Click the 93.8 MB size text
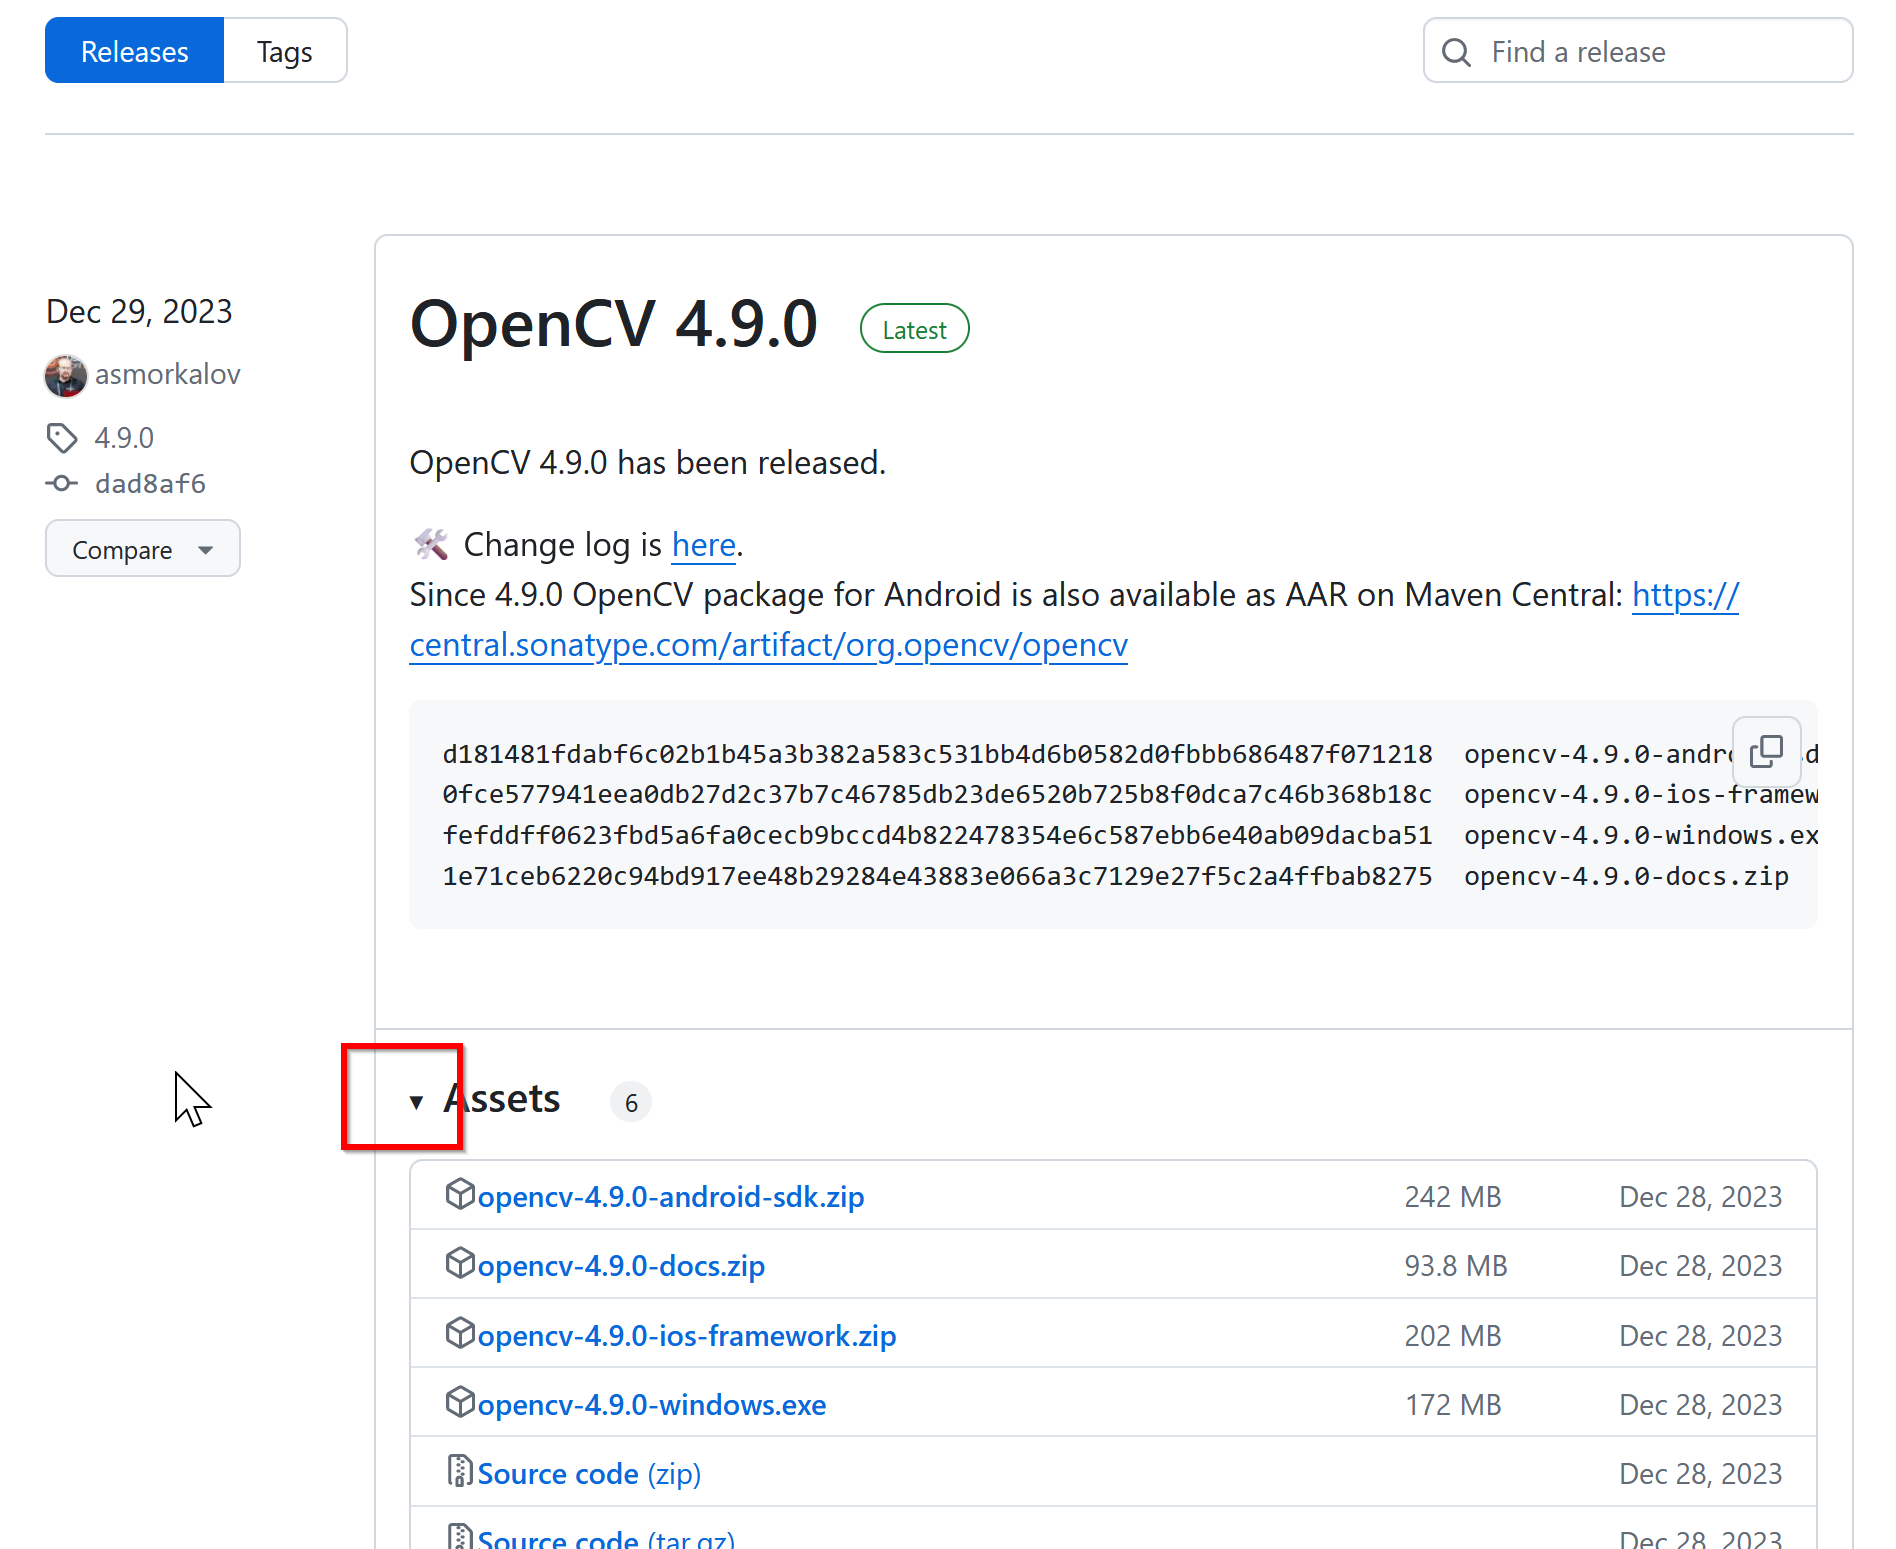The height and width of the screenshot is (1549, 1896). (1456, 1266)
